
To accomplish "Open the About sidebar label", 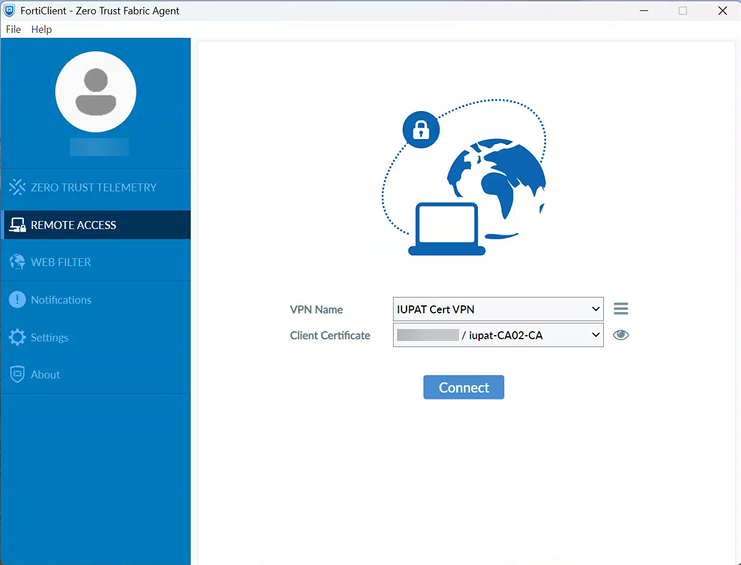I will point(45,375).
